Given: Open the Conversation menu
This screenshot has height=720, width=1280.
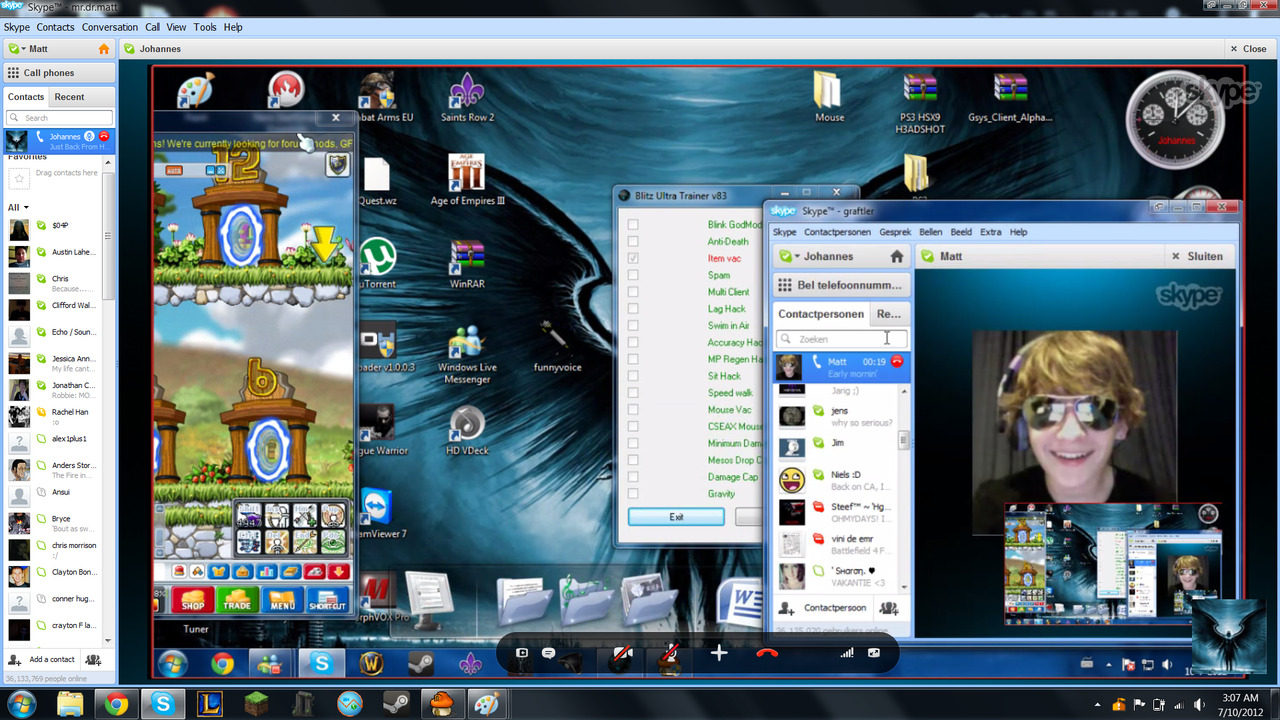Looking at the screenshot, I should [110, 27].
